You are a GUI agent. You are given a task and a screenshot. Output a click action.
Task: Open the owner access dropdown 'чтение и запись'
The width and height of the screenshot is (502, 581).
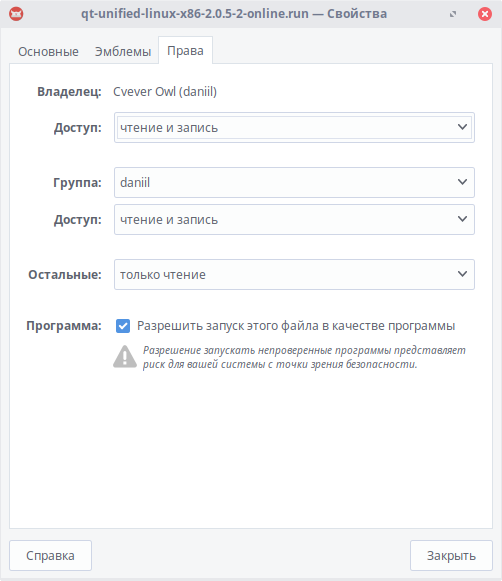click(294, 127)
